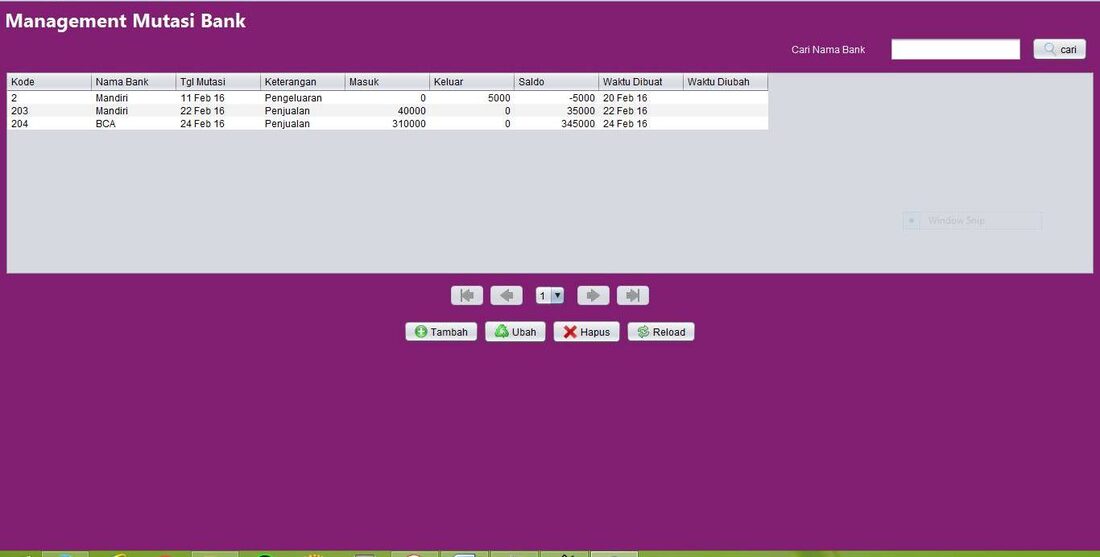The width and height of the screenshot is (1100, 557).
Task: Sort by Kode column header
Action: point(49,82)
